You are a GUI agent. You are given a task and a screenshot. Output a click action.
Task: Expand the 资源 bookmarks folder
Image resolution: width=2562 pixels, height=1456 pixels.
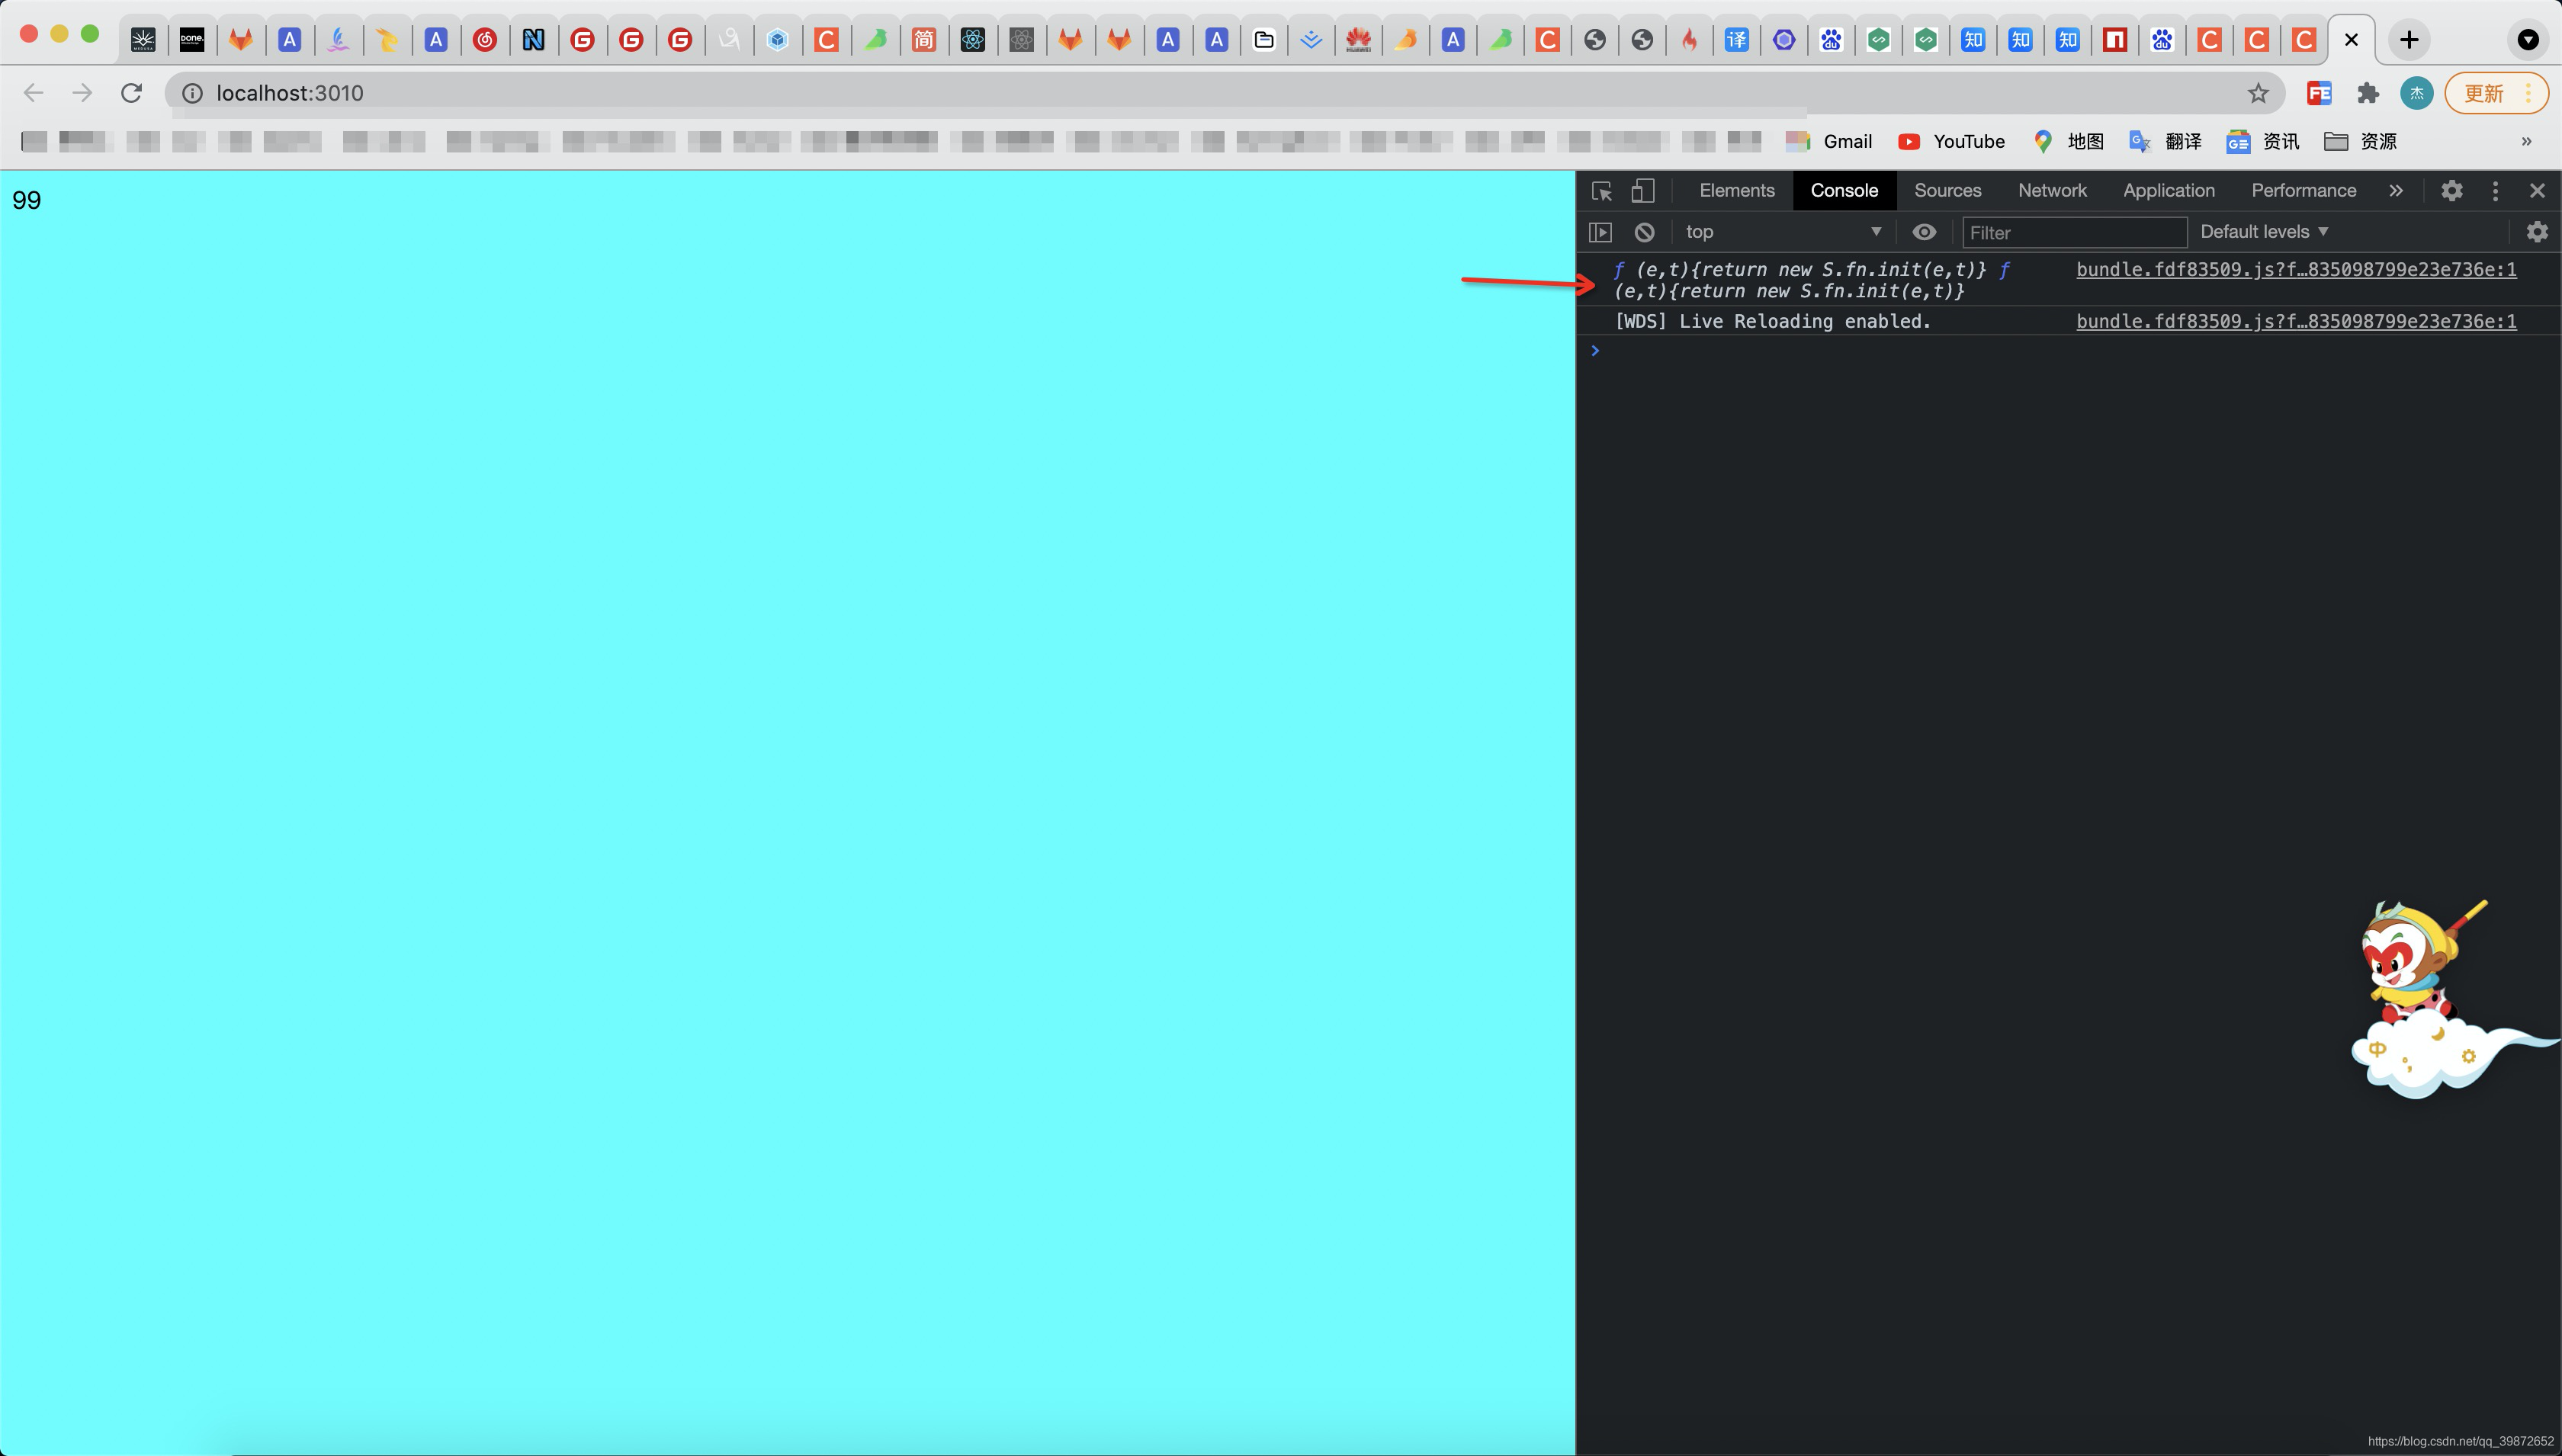(2360, 141)
